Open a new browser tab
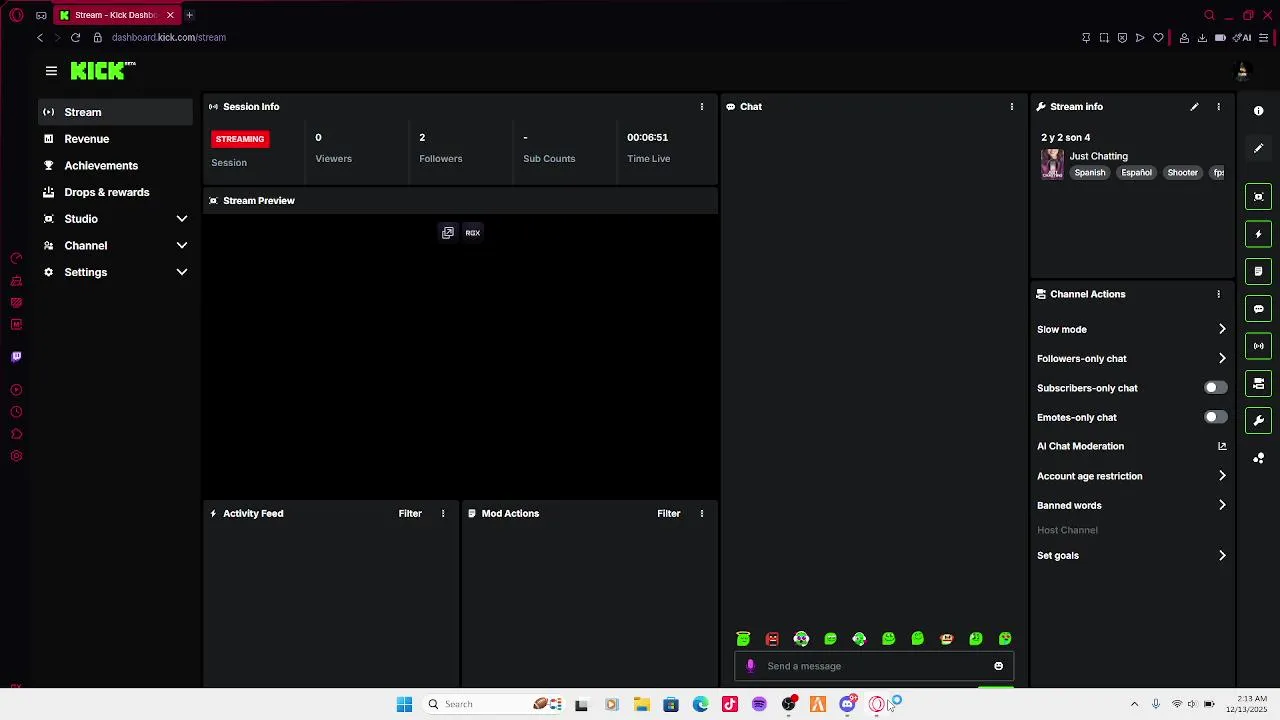 189,15
